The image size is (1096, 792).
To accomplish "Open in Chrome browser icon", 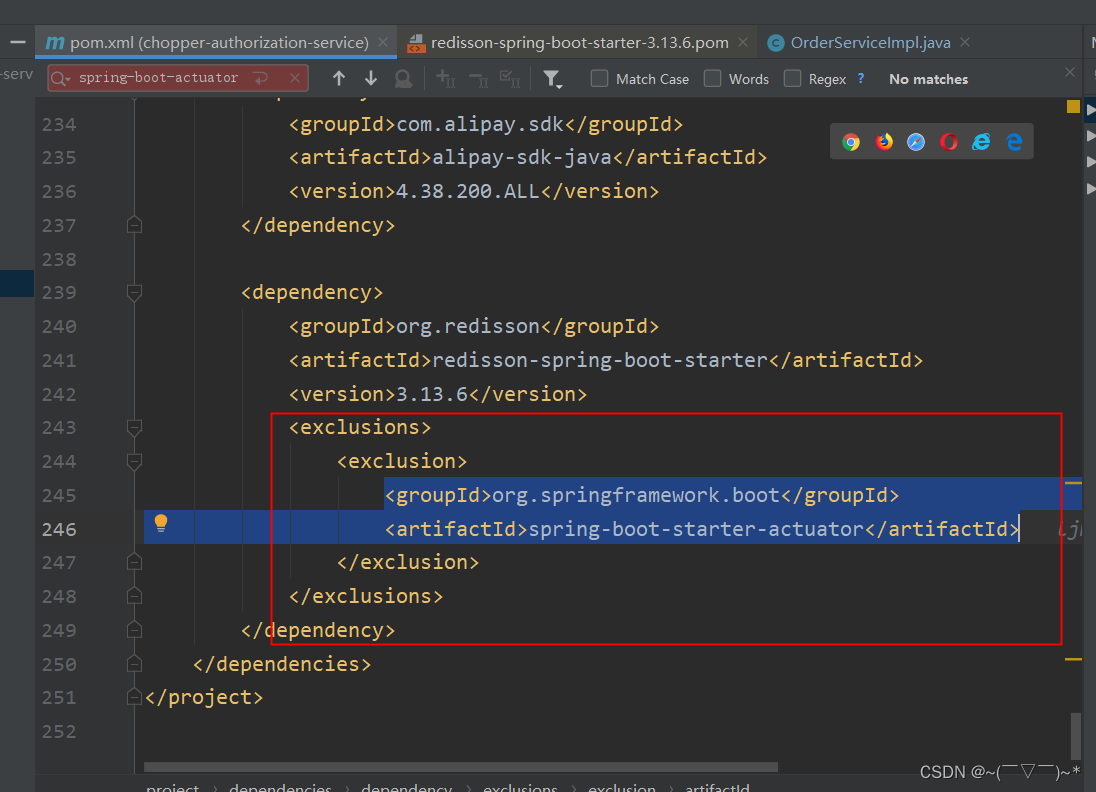I will point(851,142).
